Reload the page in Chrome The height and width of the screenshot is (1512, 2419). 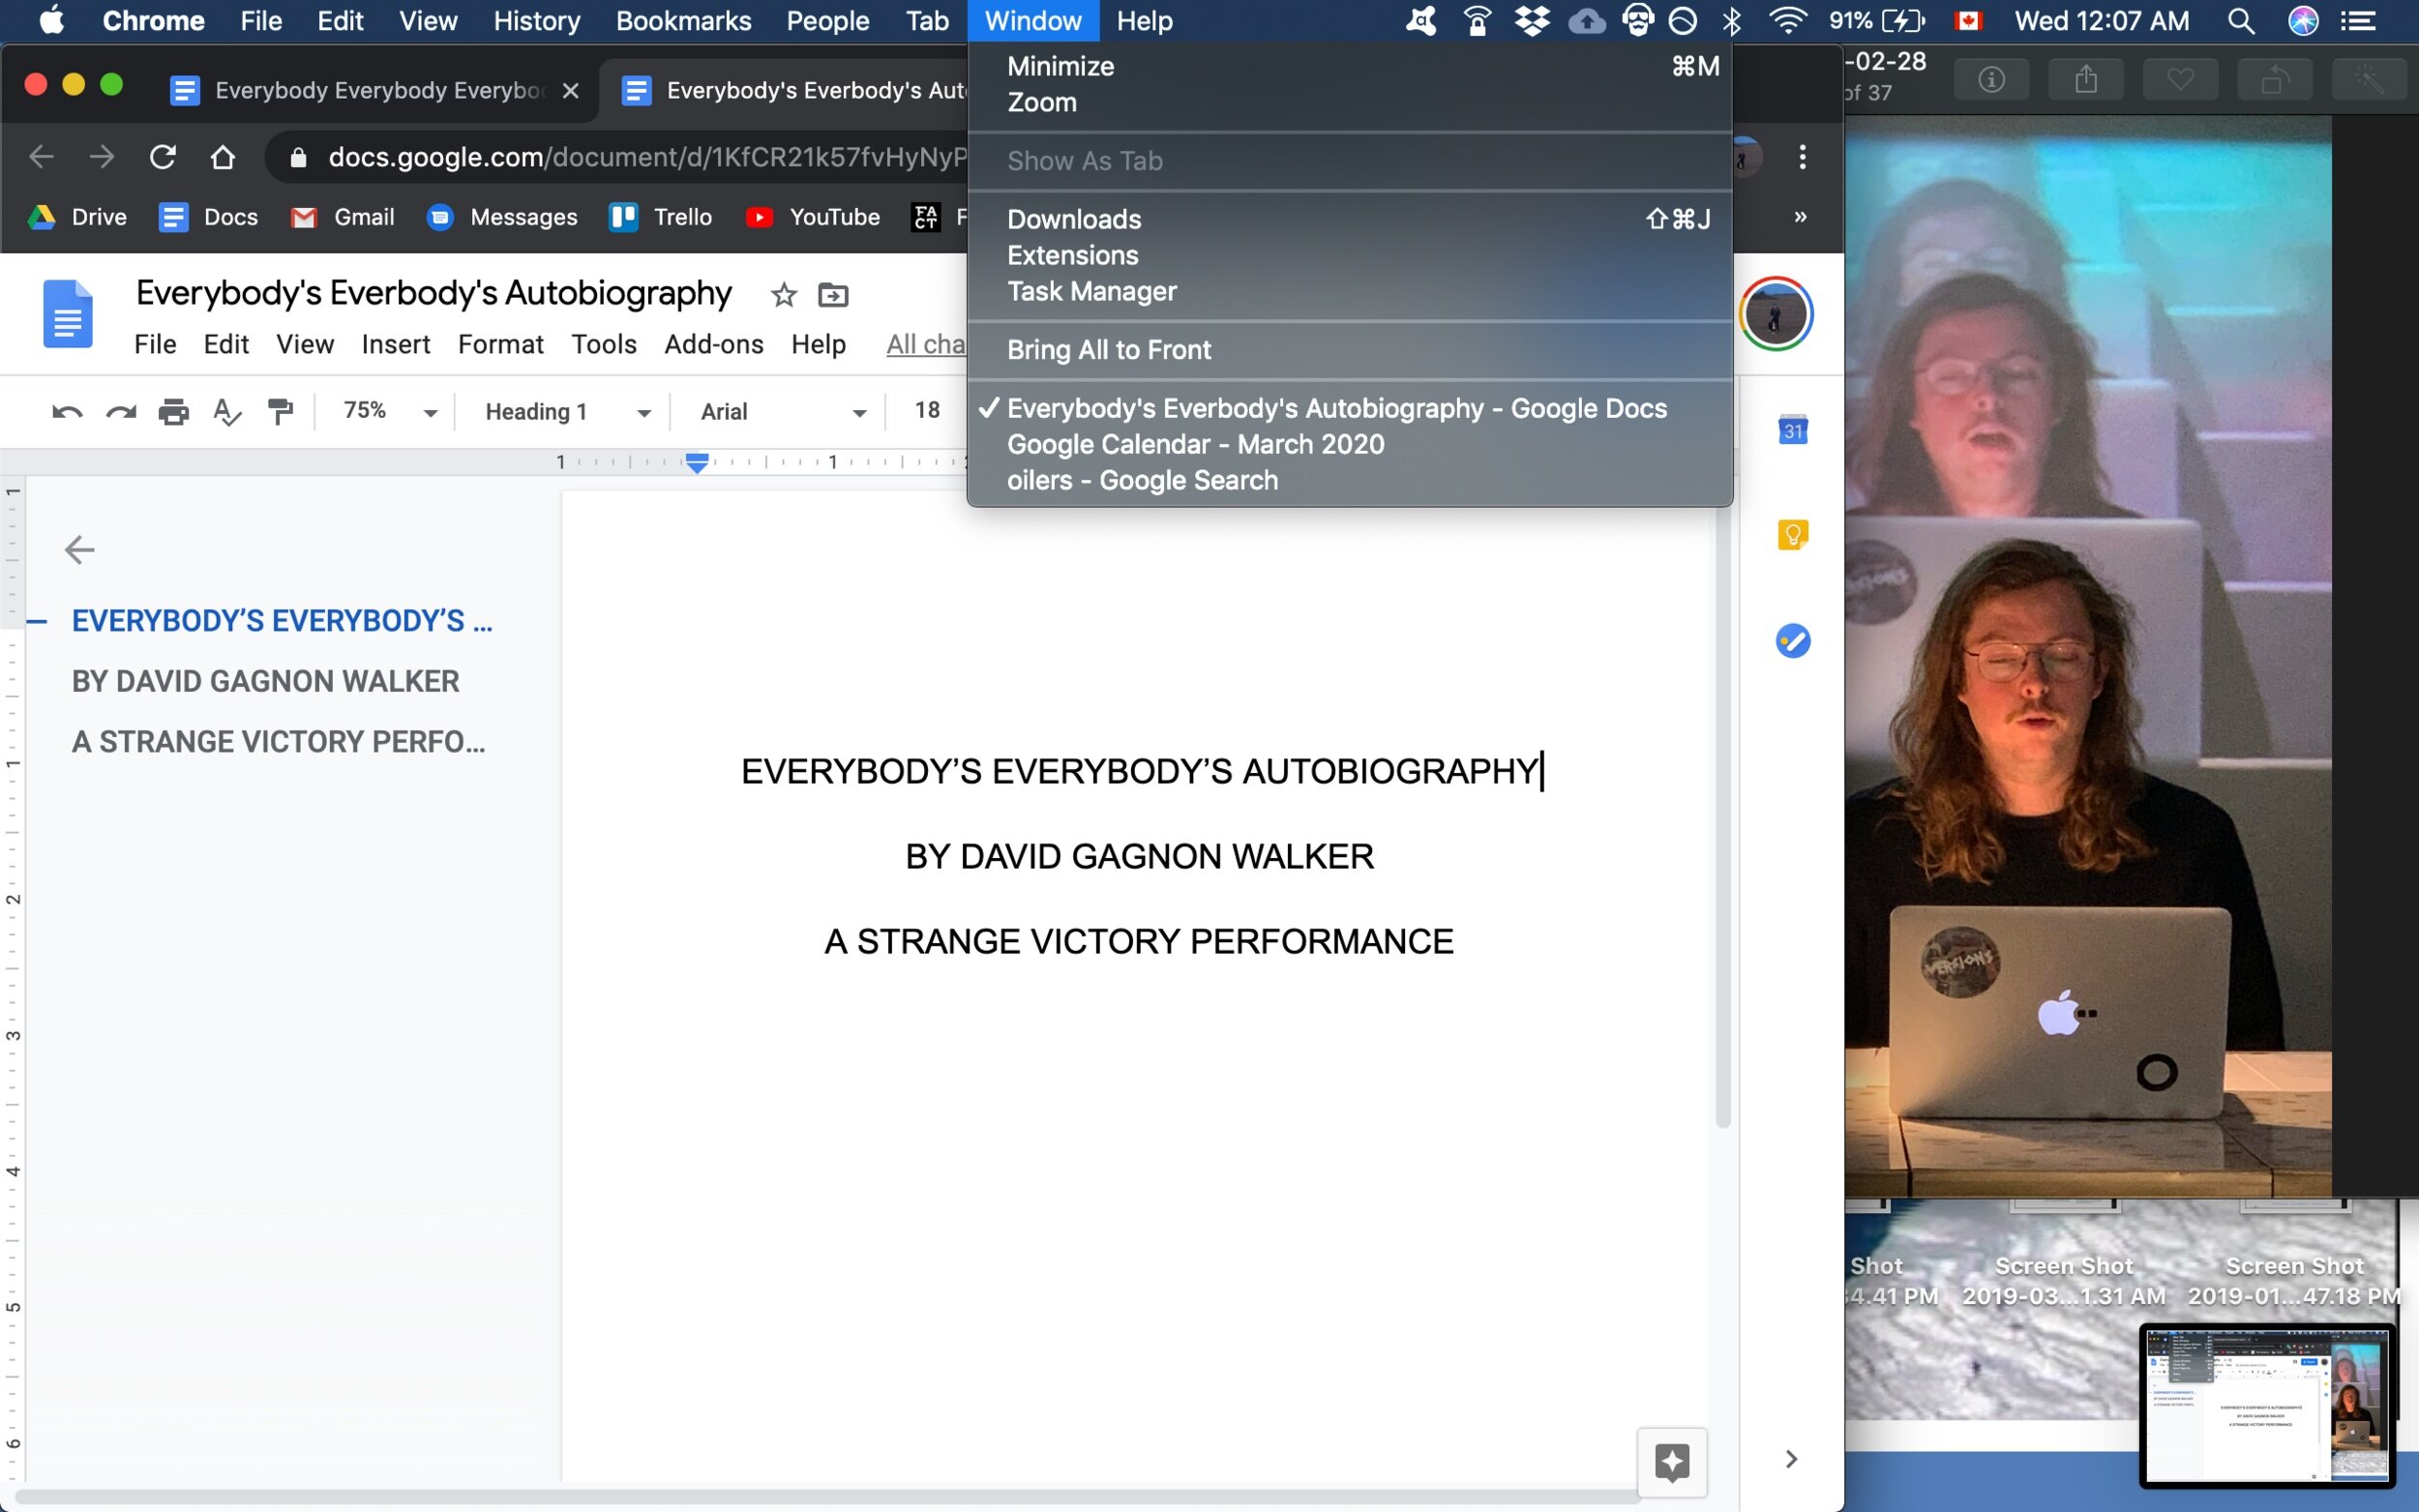[x=163, y=157]
